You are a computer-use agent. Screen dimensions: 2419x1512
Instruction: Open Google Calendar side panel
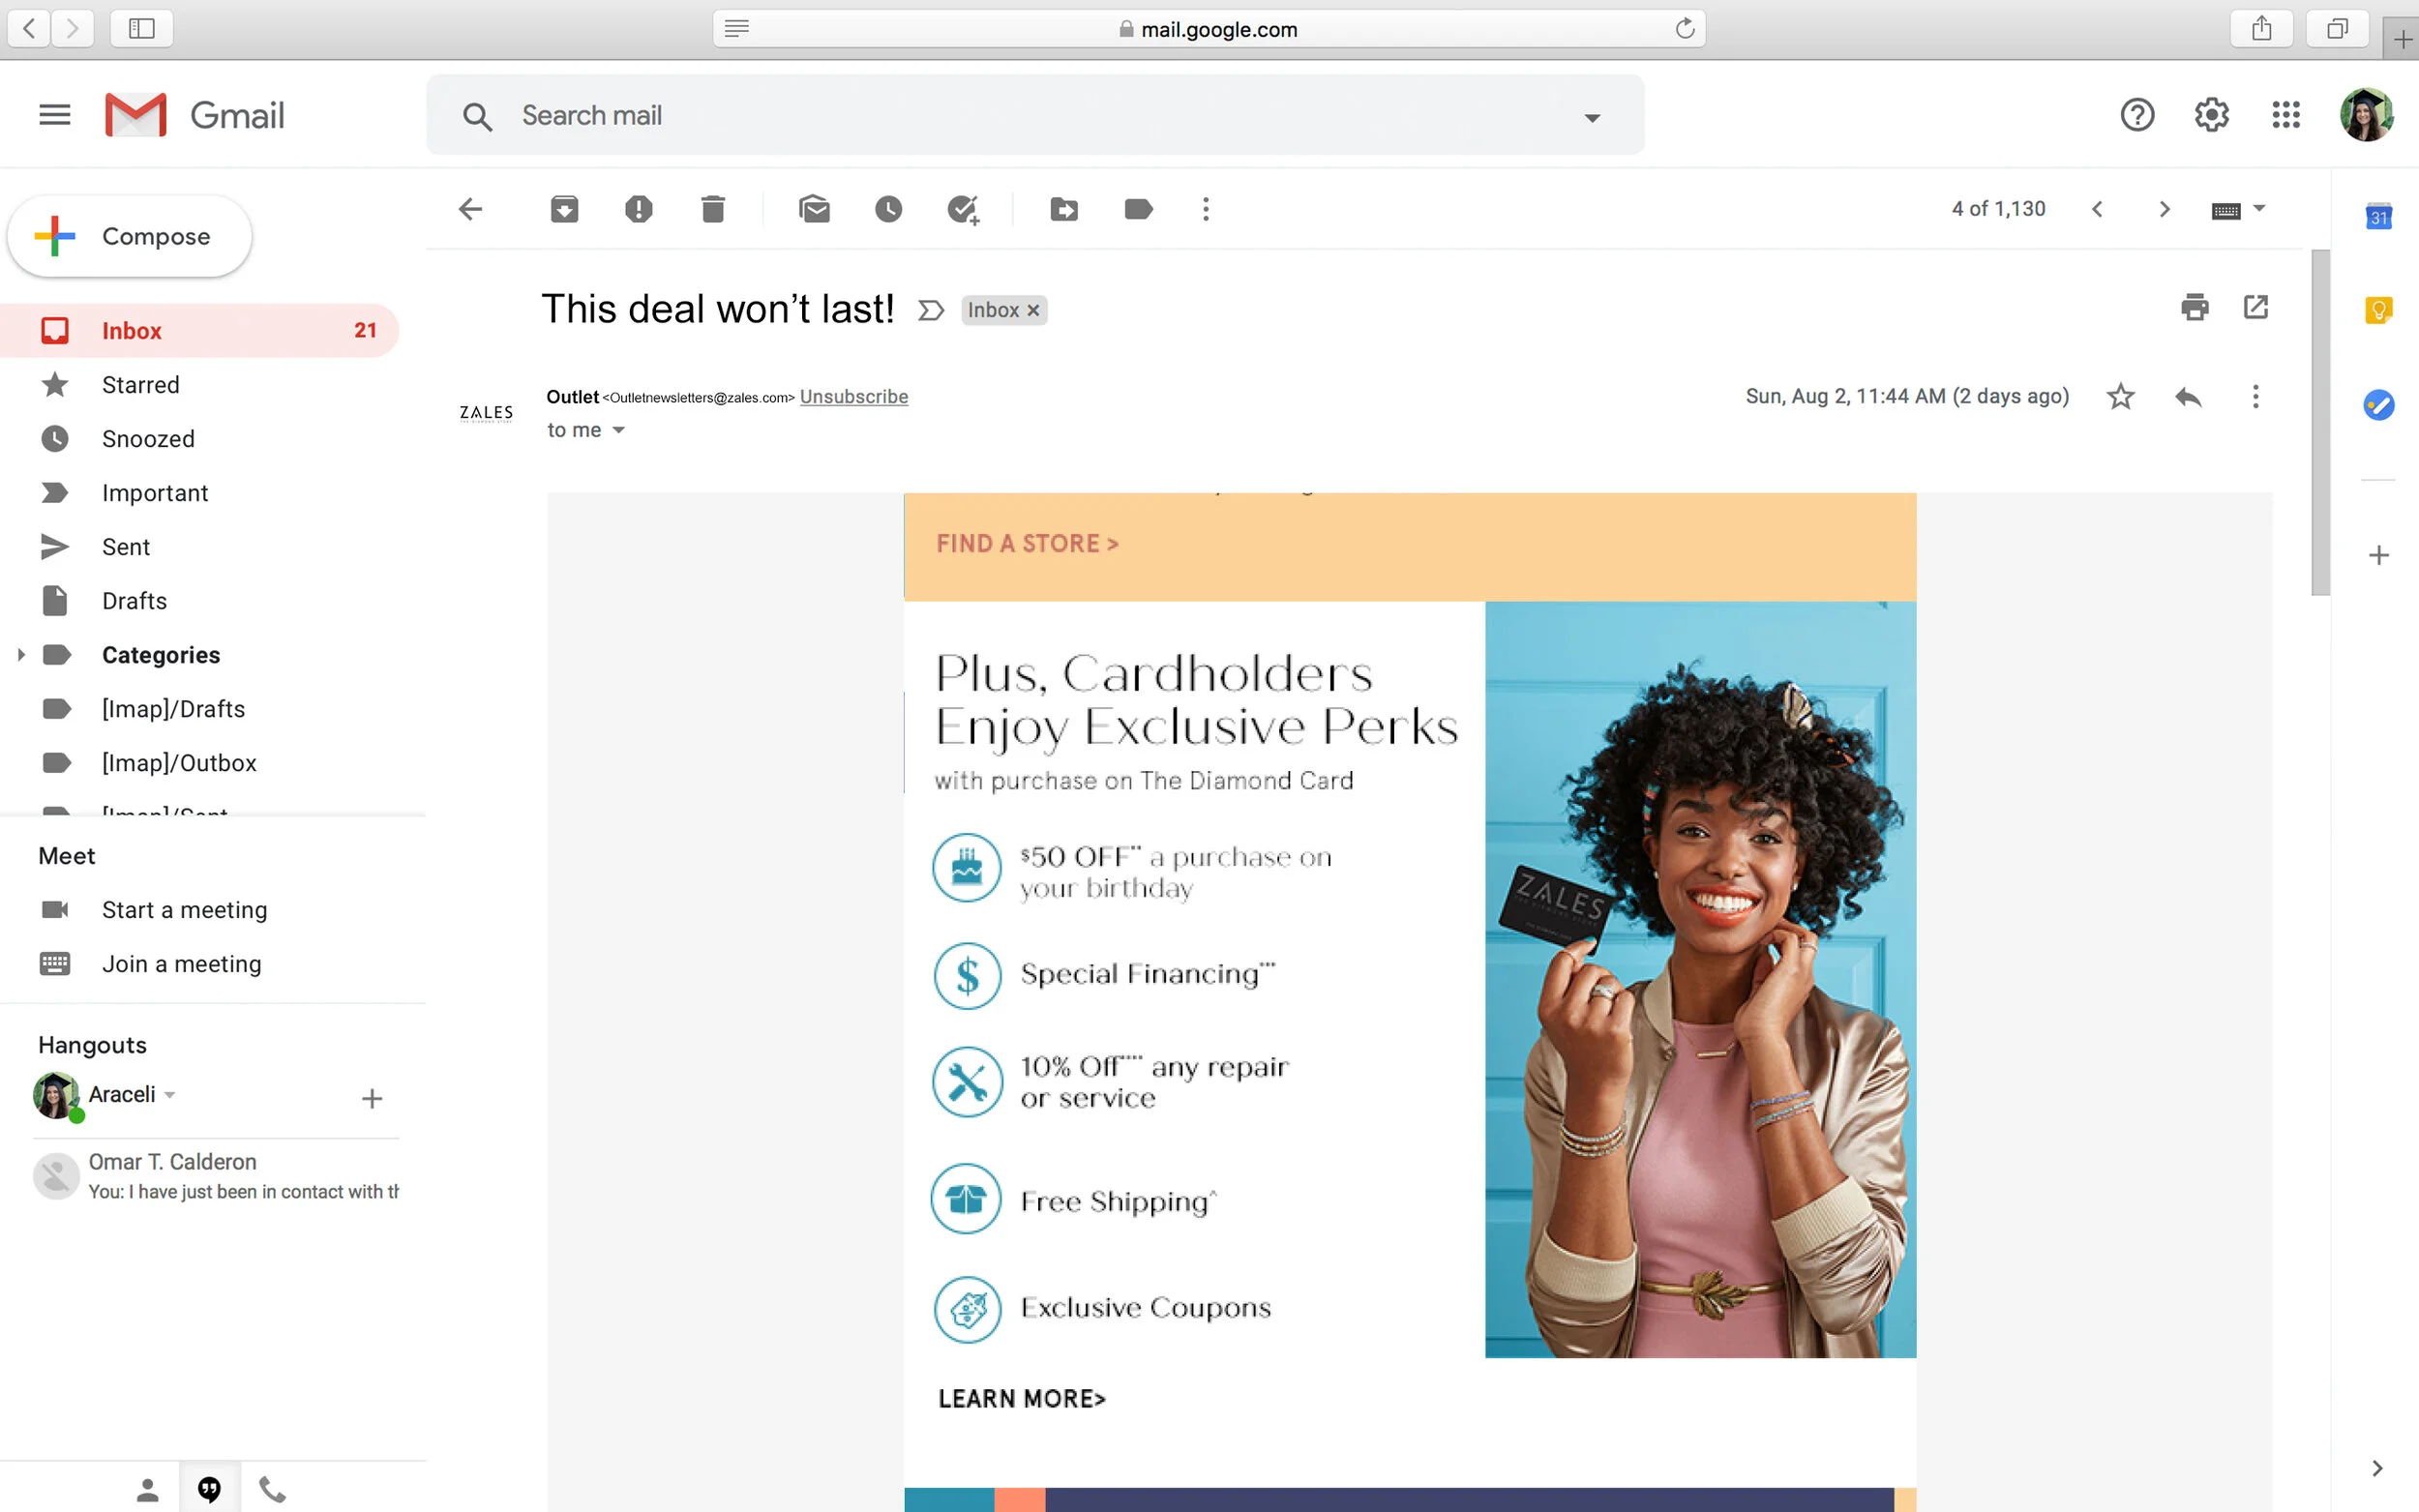coord(2378,216)
